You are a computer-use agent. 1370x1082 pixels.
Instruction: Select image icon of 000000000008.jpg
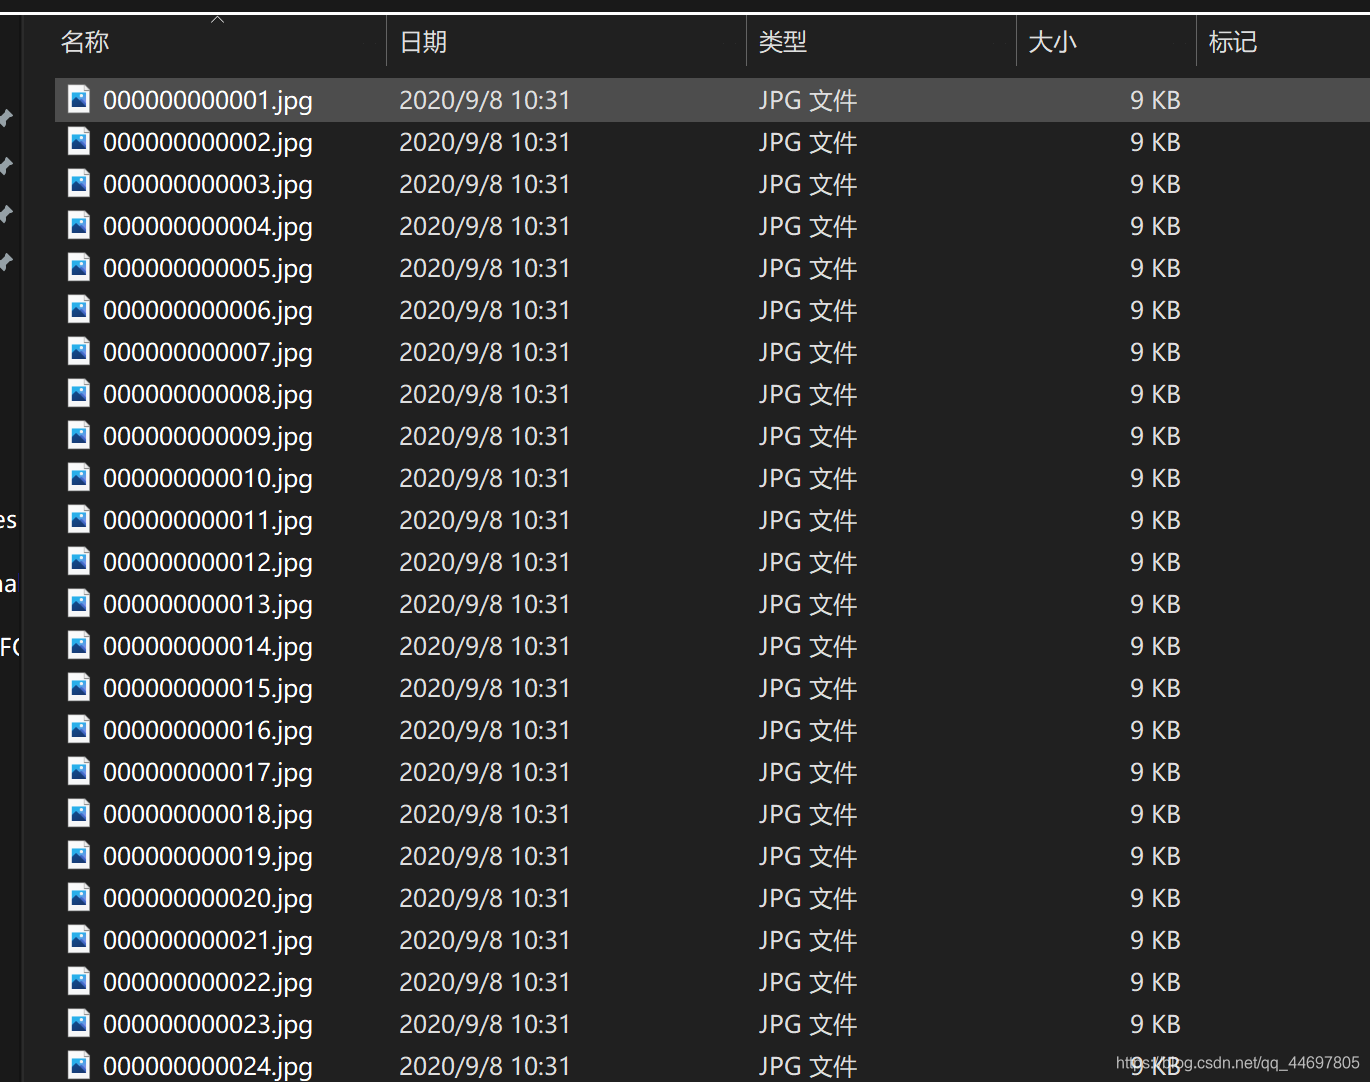pos(79,393)
